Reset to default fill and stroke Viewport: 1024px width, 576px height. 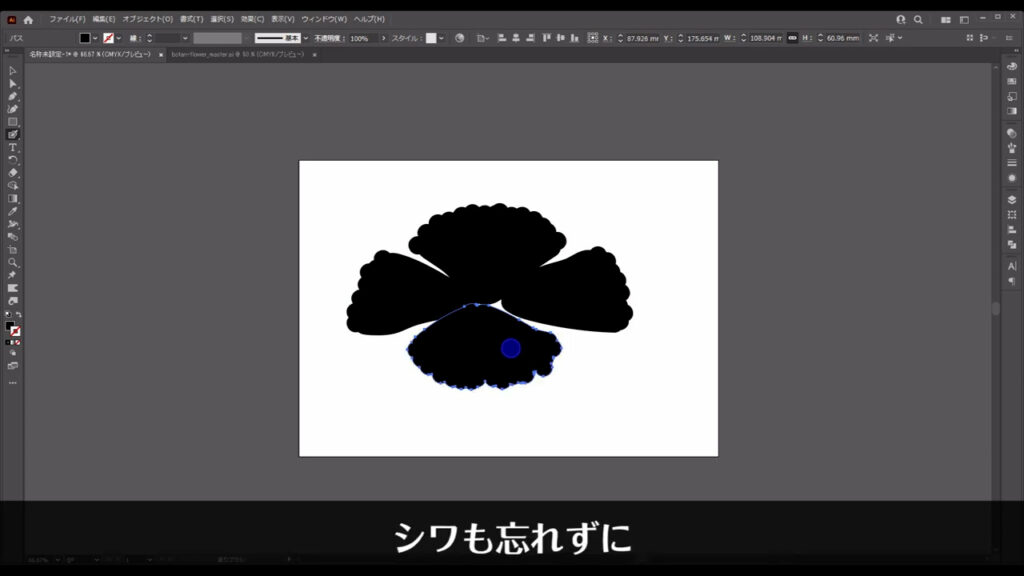pos(8,315)
